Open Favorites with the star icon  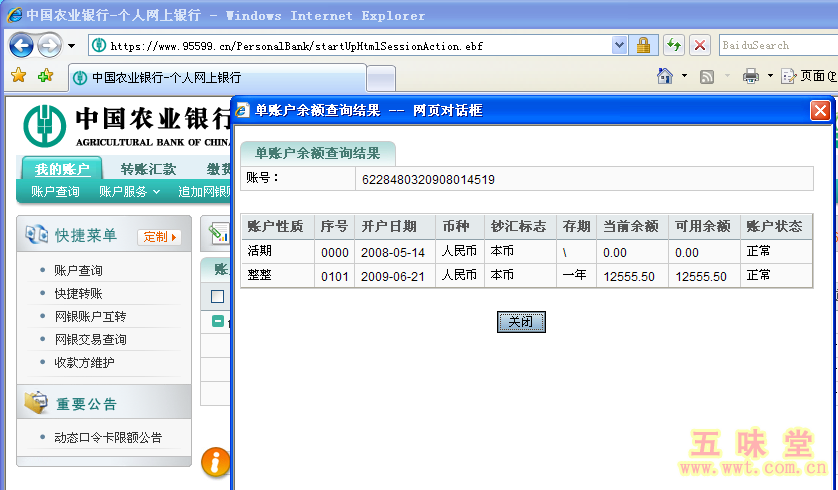pyautogui.click(x=18, y=76)
